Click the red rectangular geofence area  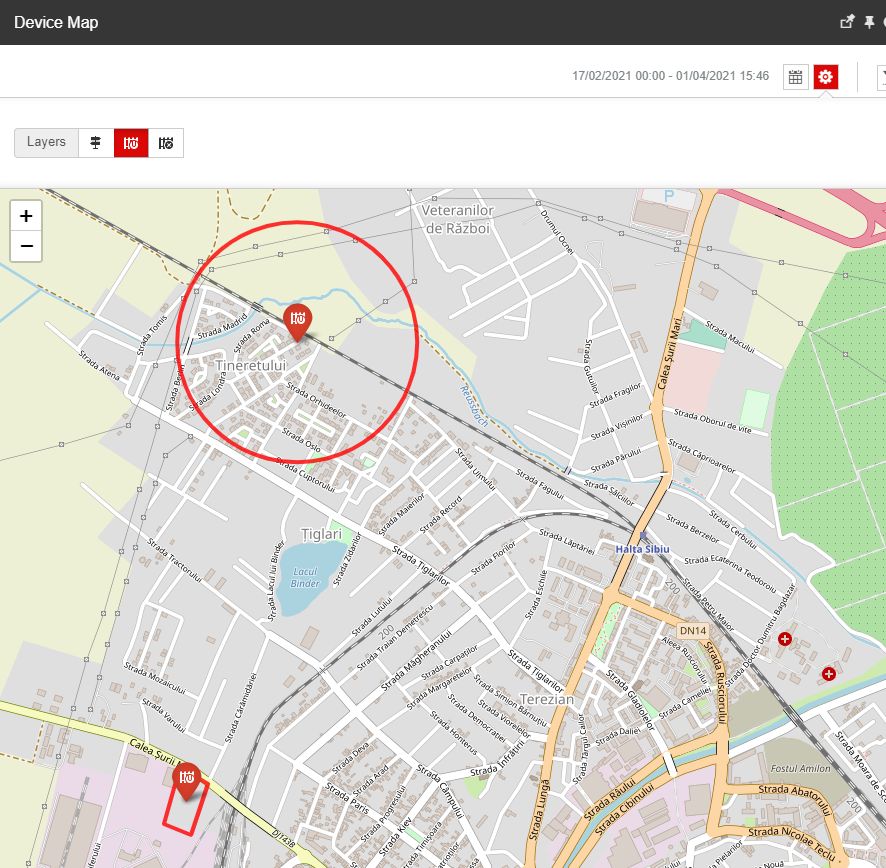[185, 811]
